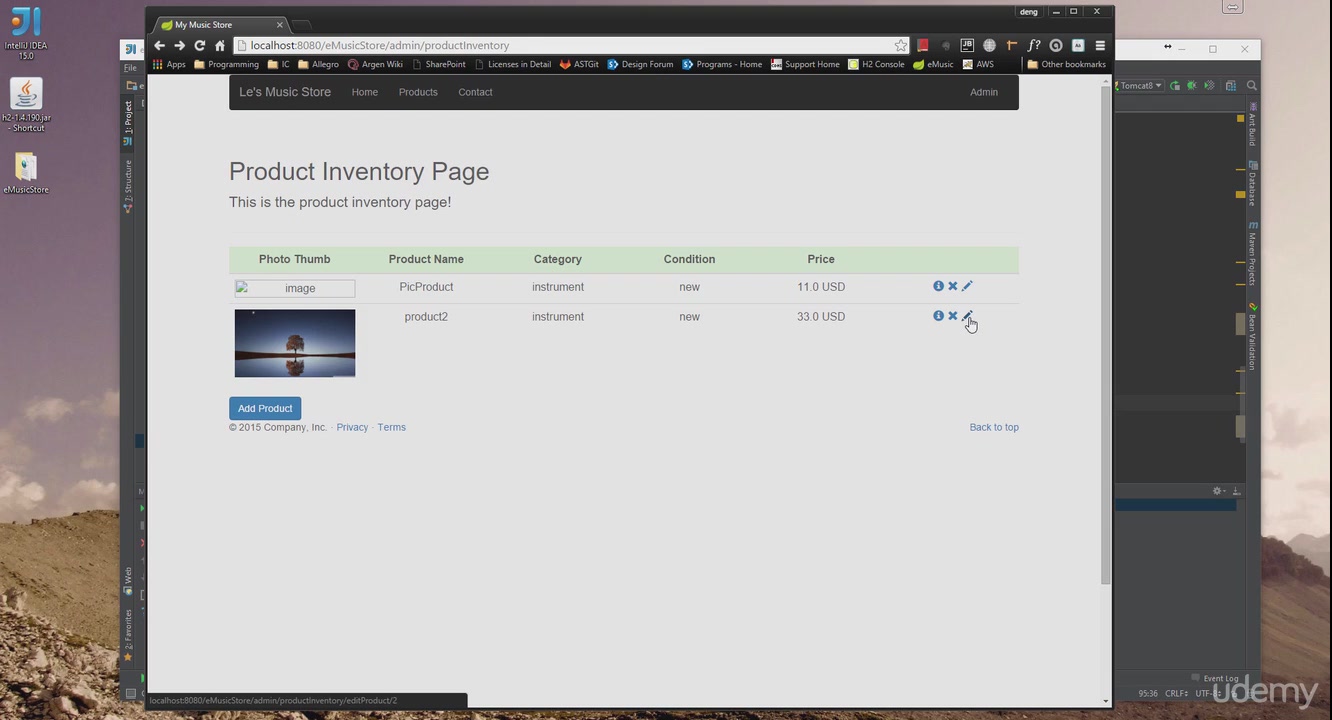The image size is (1332, 720).
Task: Close the My Music Store tab
Action: (280, 24)
